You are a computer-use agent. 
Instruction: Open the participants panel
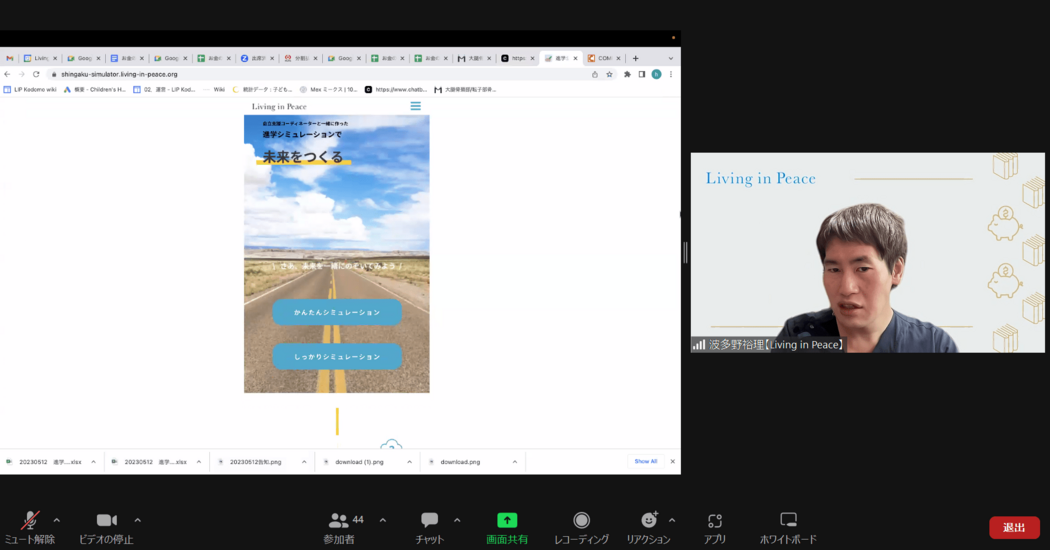coord(339,521)
